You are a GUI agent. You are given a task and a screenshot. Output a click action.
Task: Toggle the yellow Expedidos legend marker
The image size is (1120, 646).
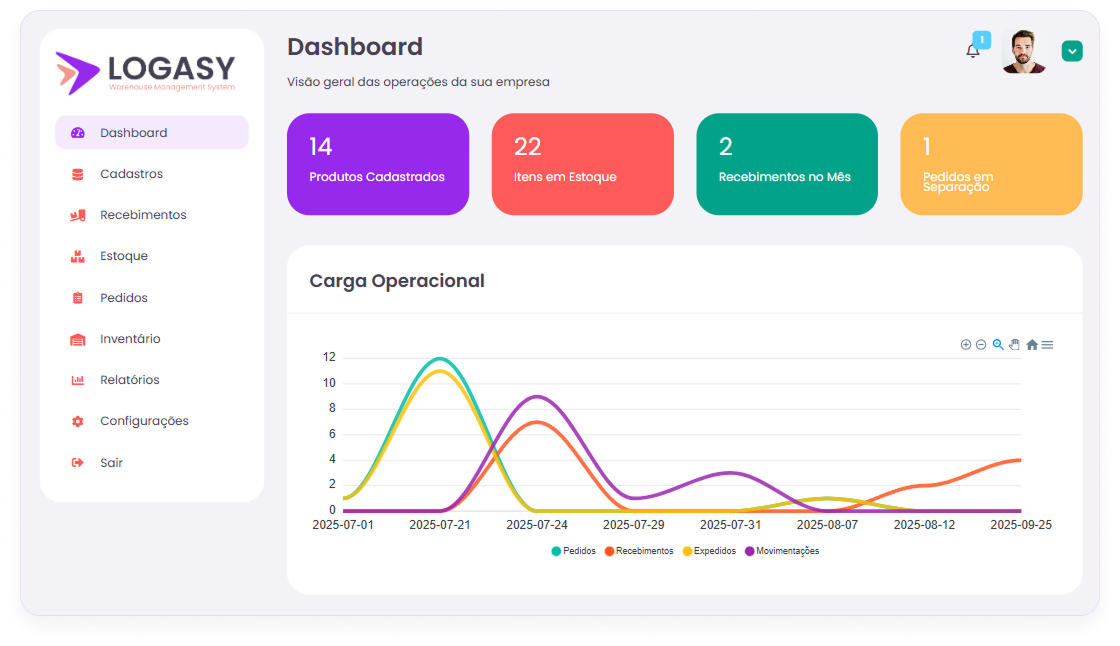[687, 551]
